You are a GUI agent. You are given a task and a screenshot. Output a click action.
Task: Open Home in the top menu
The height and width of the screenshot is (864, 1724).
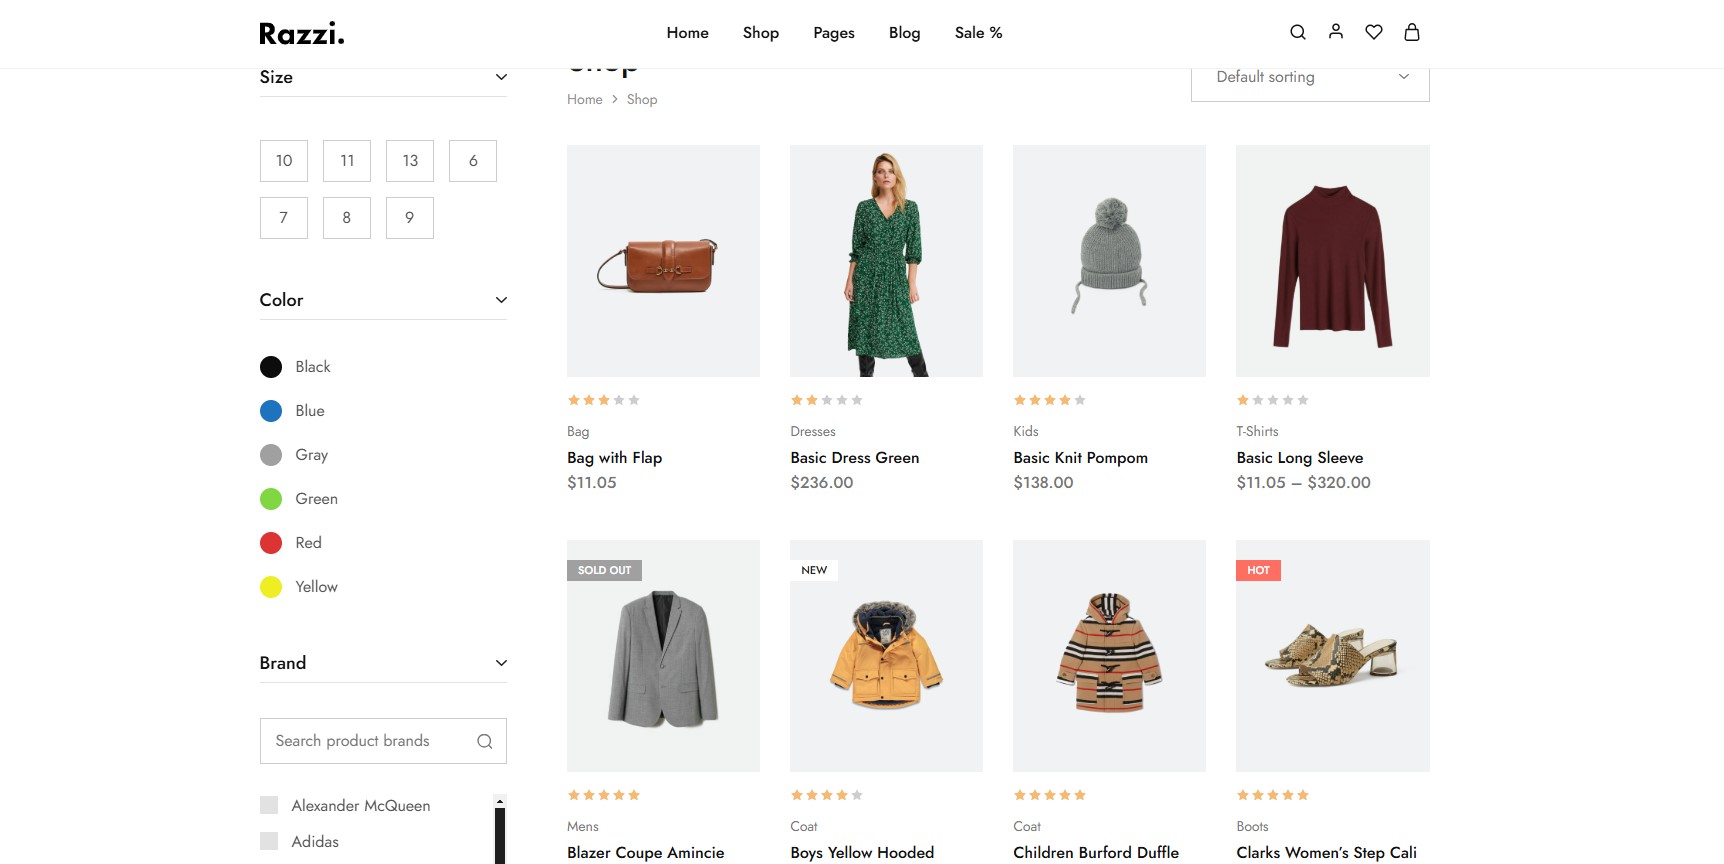(x=688, y=33)
